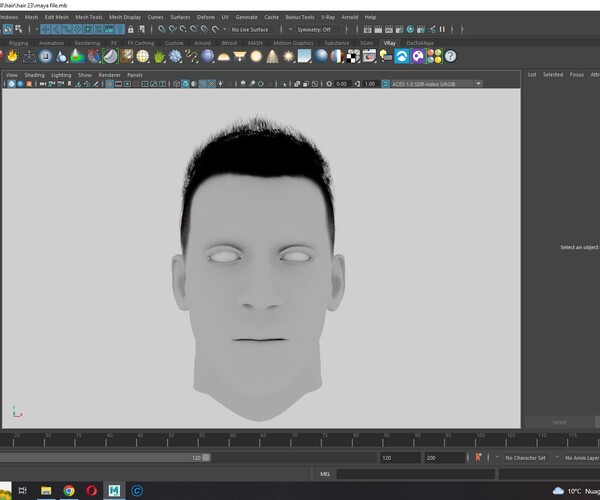
Task: Click the V-Ray sun light shelf icon
Action: [x=289, y=56]
